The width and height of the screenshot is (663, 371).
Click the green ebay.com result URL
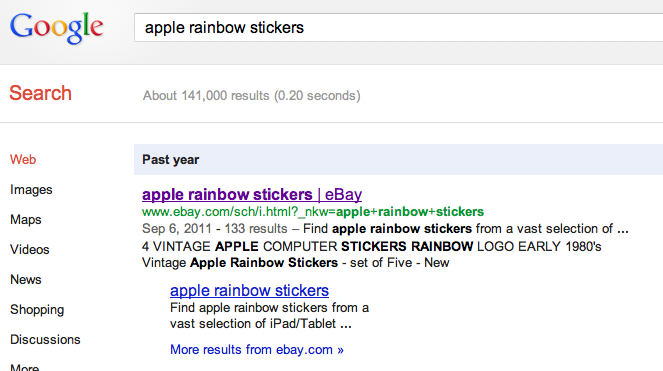pyautogui.click(x=313, y=212)
